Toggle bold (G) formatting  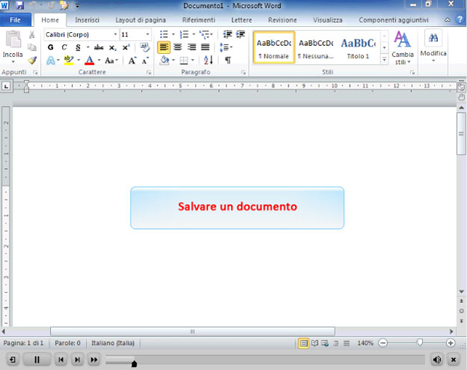pos(51,47)
